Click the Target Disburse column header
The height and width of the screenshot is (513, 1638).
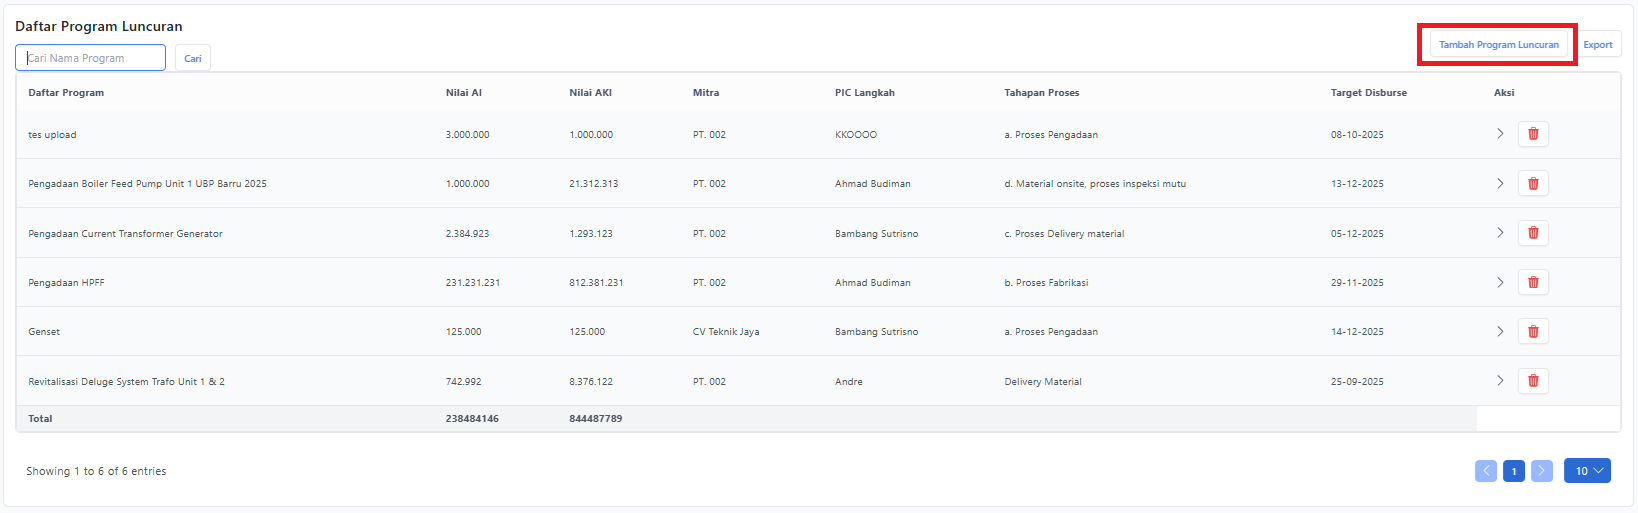(1368, 93)
